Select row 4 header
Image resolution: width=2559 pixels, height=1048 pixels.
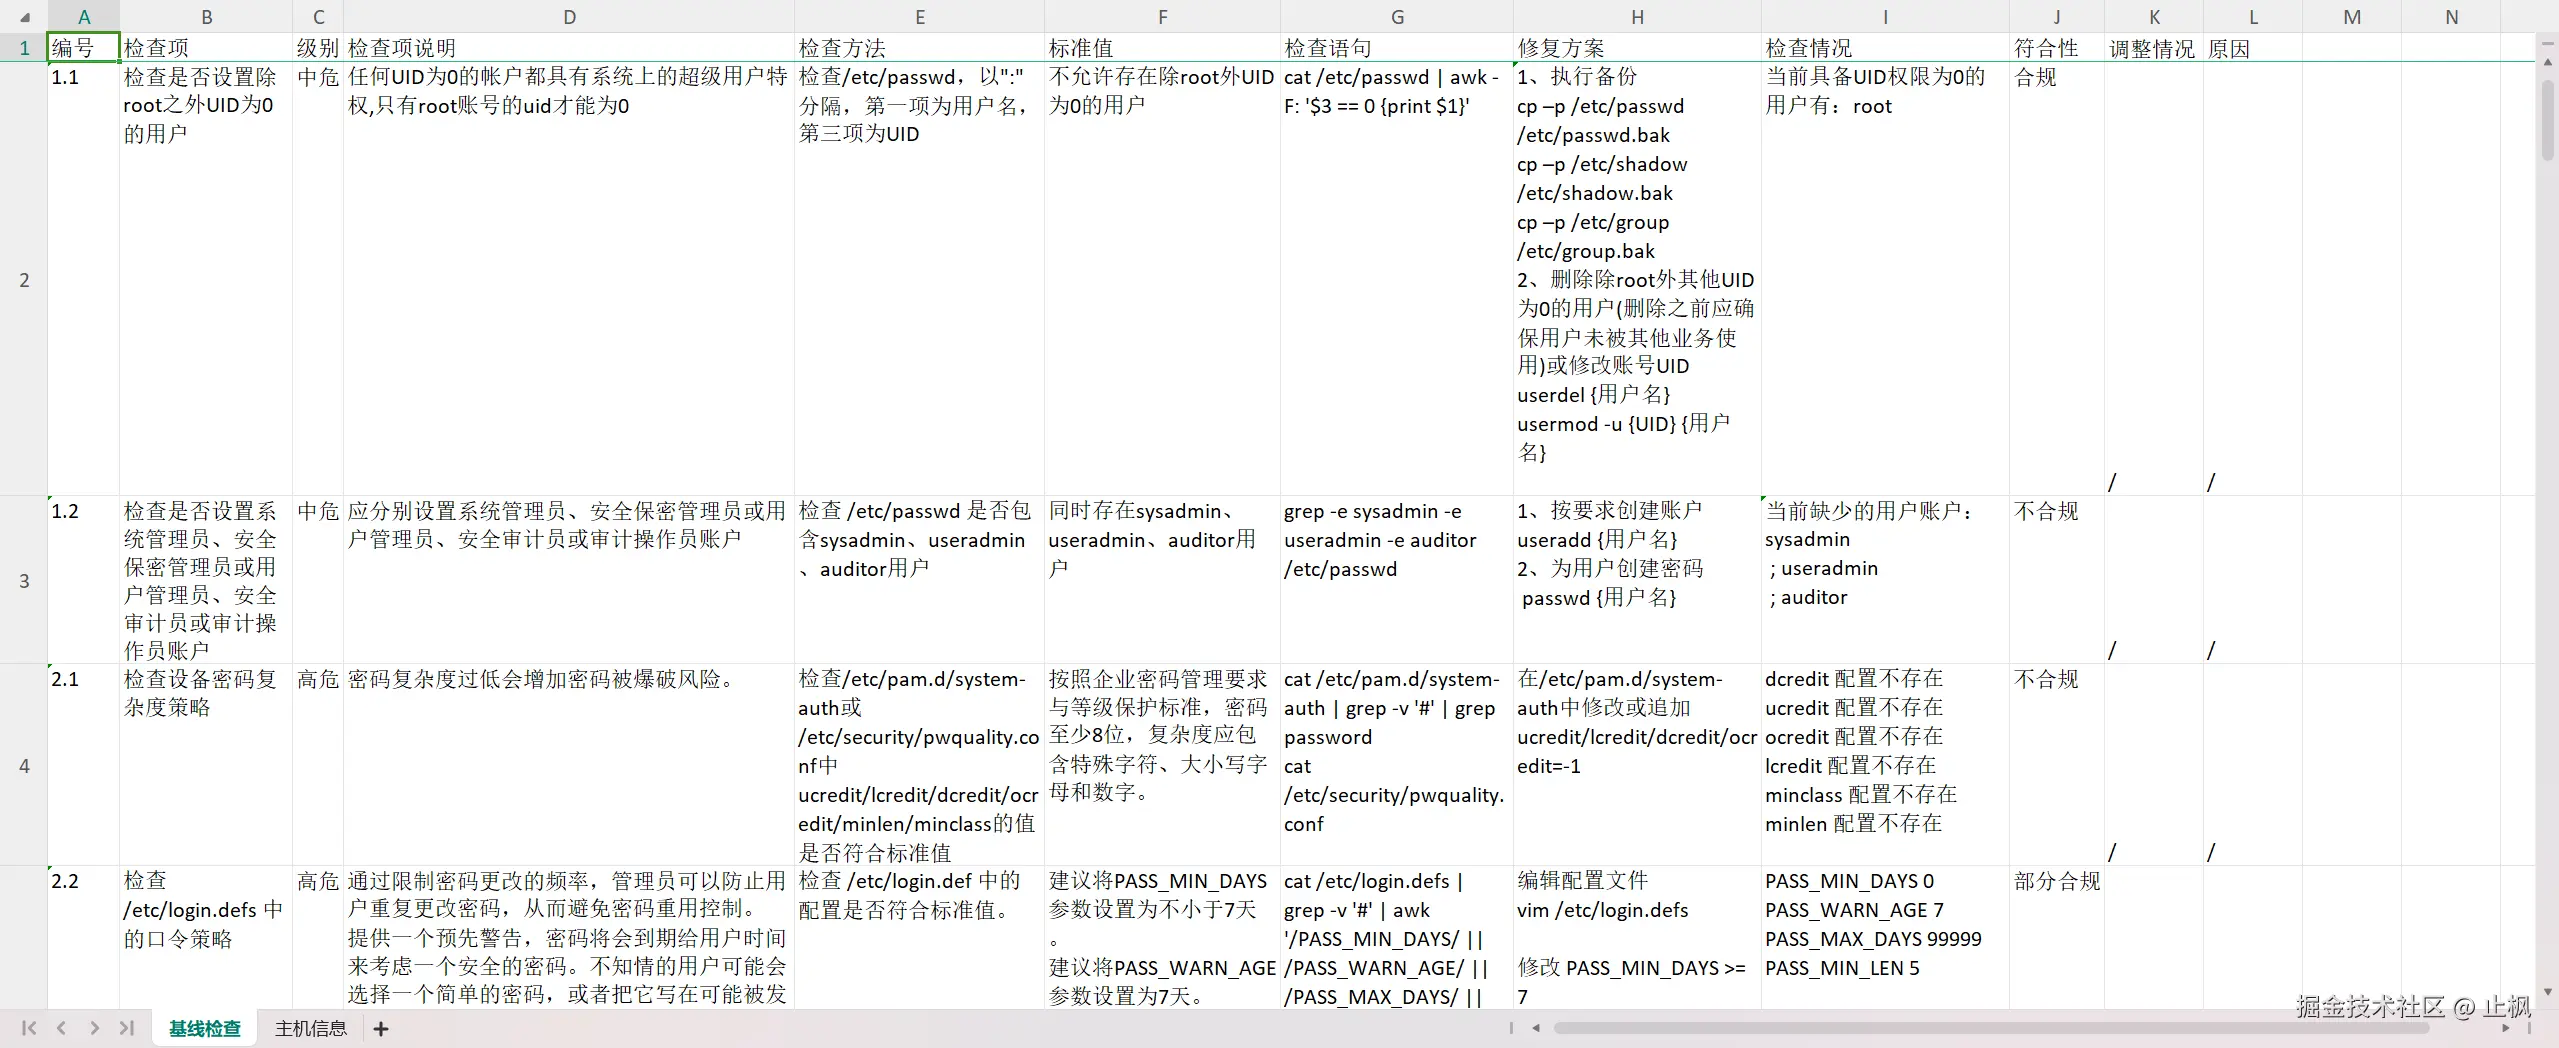pos(24,765)
